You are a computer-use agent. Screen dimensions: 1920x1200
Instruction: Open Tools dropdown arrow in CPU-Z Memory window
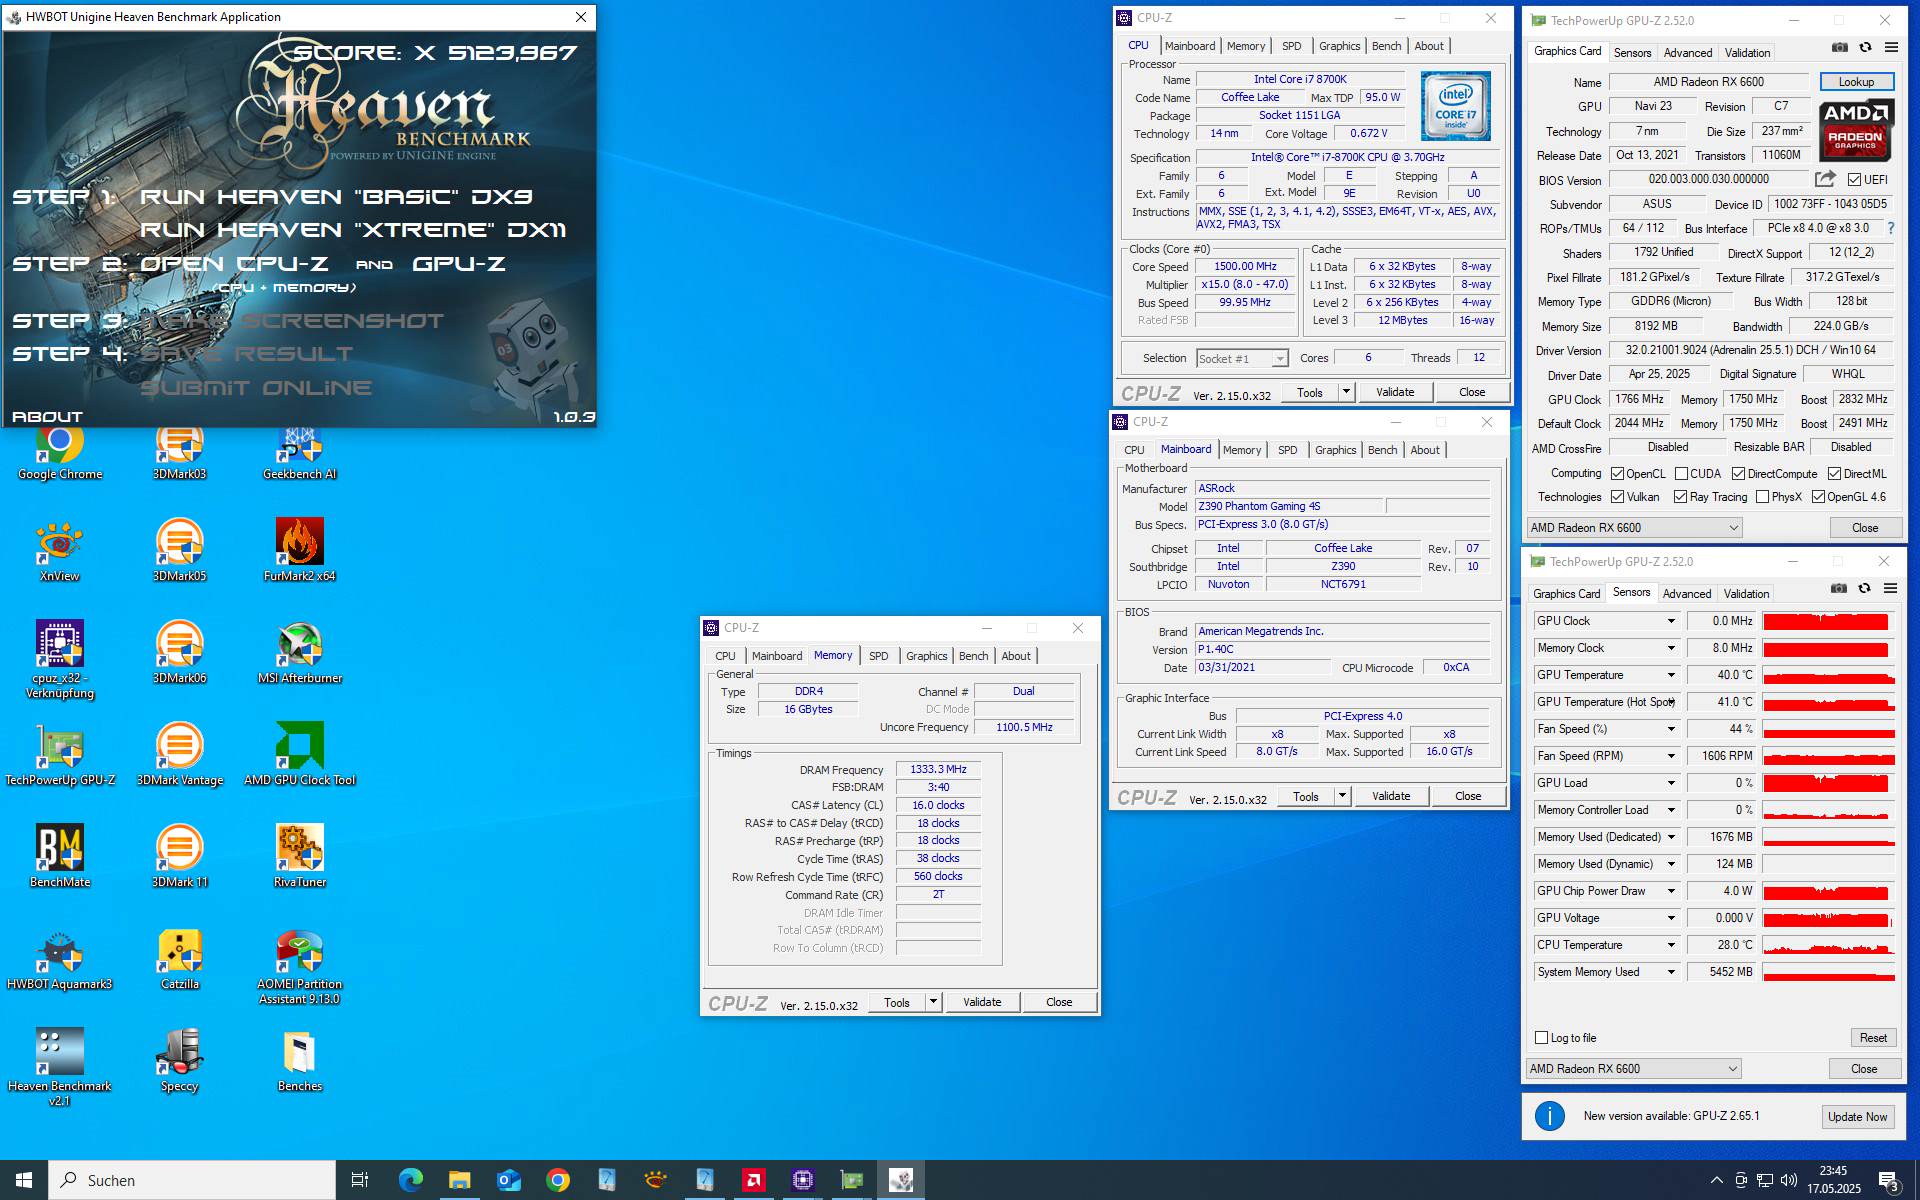[933, 1002]
